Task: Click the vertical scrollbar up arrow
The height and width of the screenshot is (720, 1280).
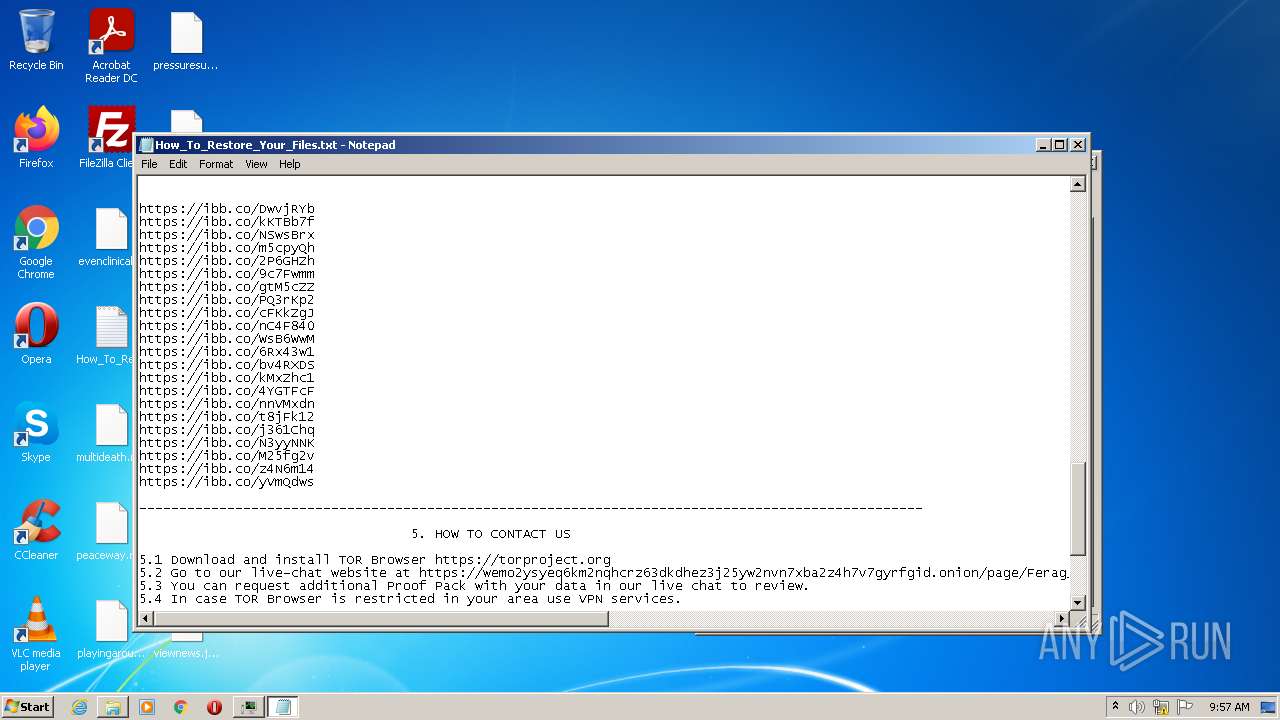Action: (1078, 184)
